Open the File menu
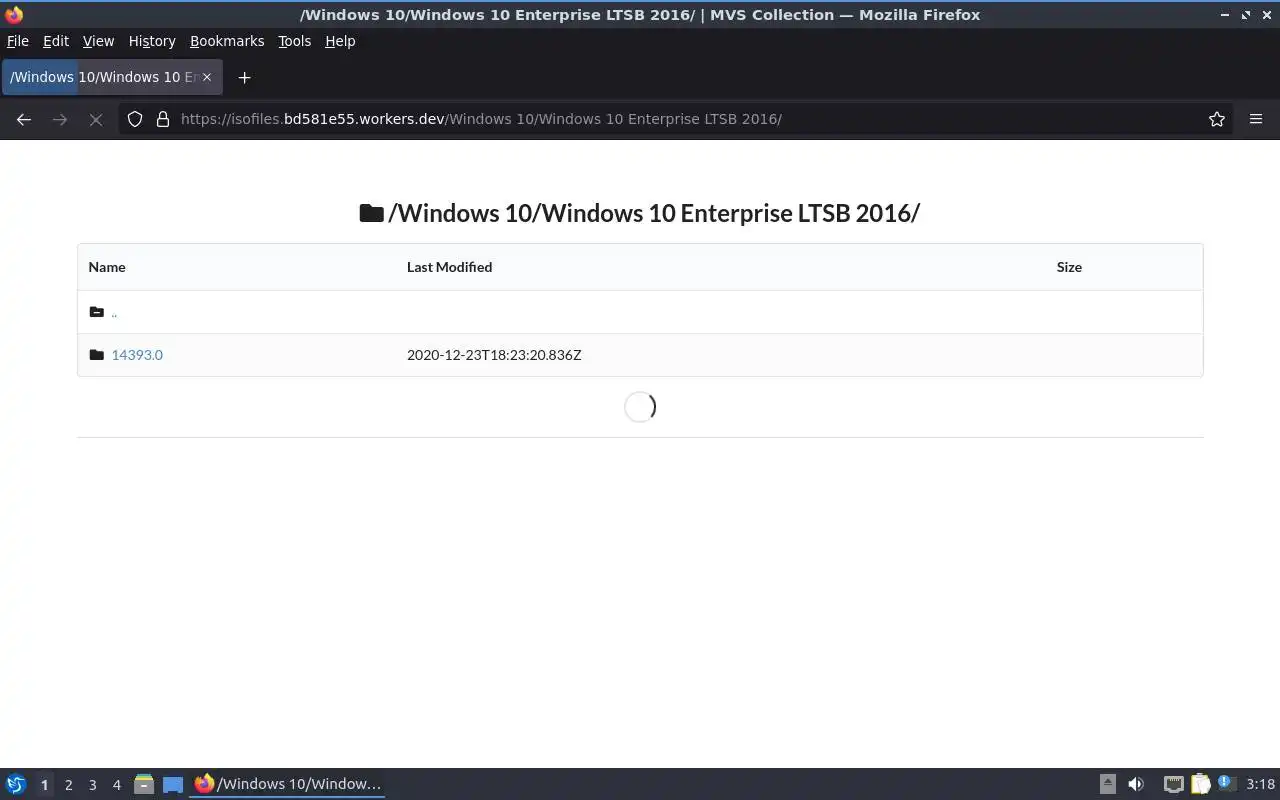 [x=18, y=41]
